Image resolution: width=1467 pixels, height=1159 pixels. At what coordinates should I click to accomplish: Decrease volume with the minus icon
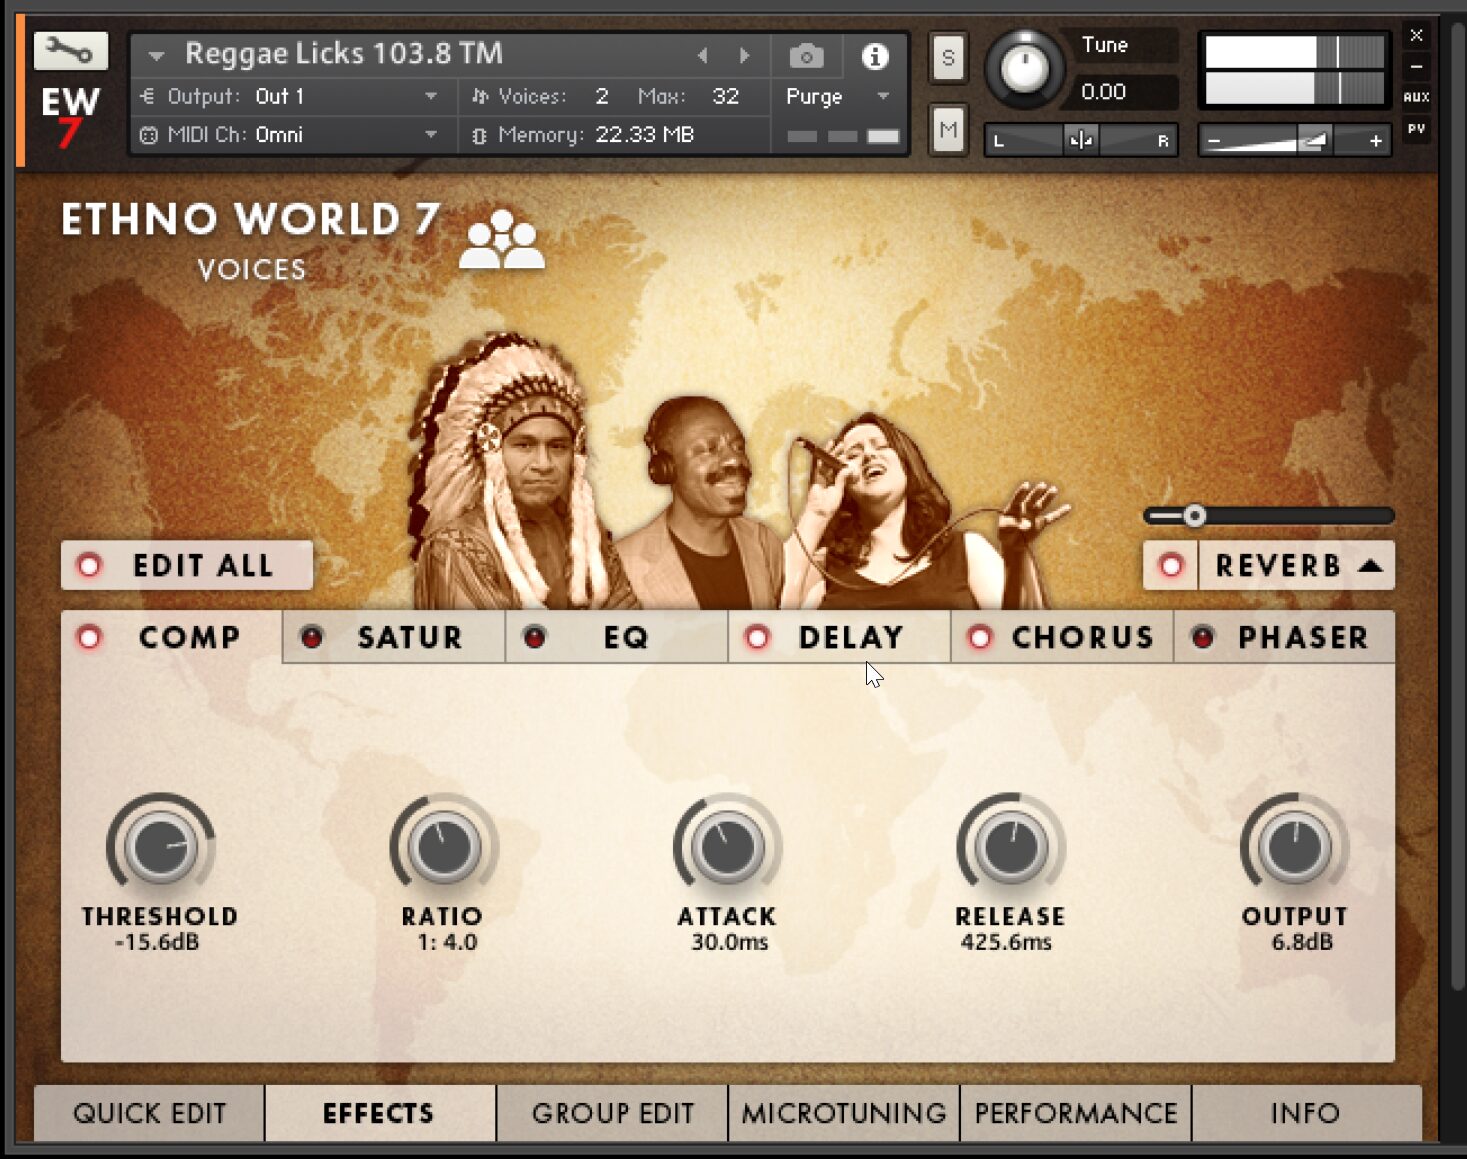(1214, 141)
